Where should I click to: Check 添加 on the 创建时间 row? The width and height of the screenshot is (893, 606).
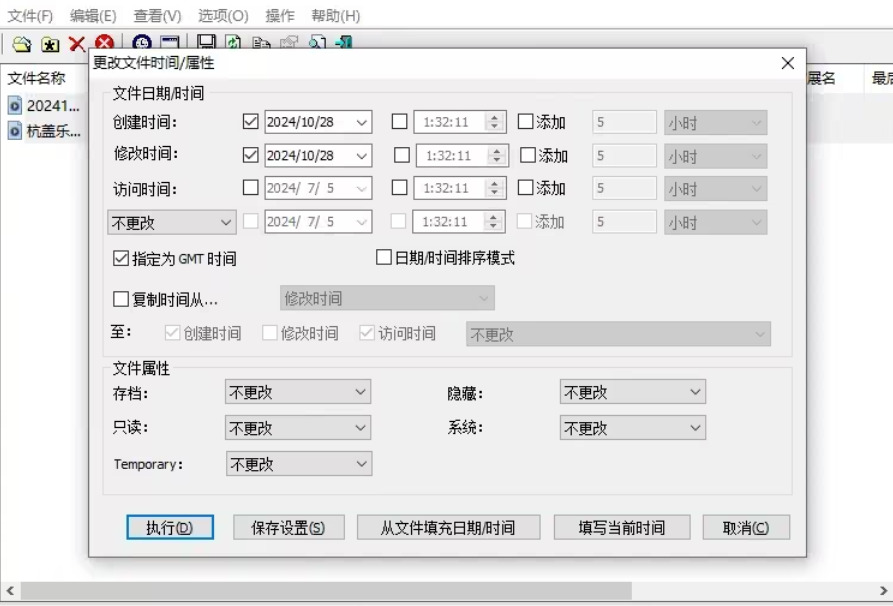click(x=525, y=121)
